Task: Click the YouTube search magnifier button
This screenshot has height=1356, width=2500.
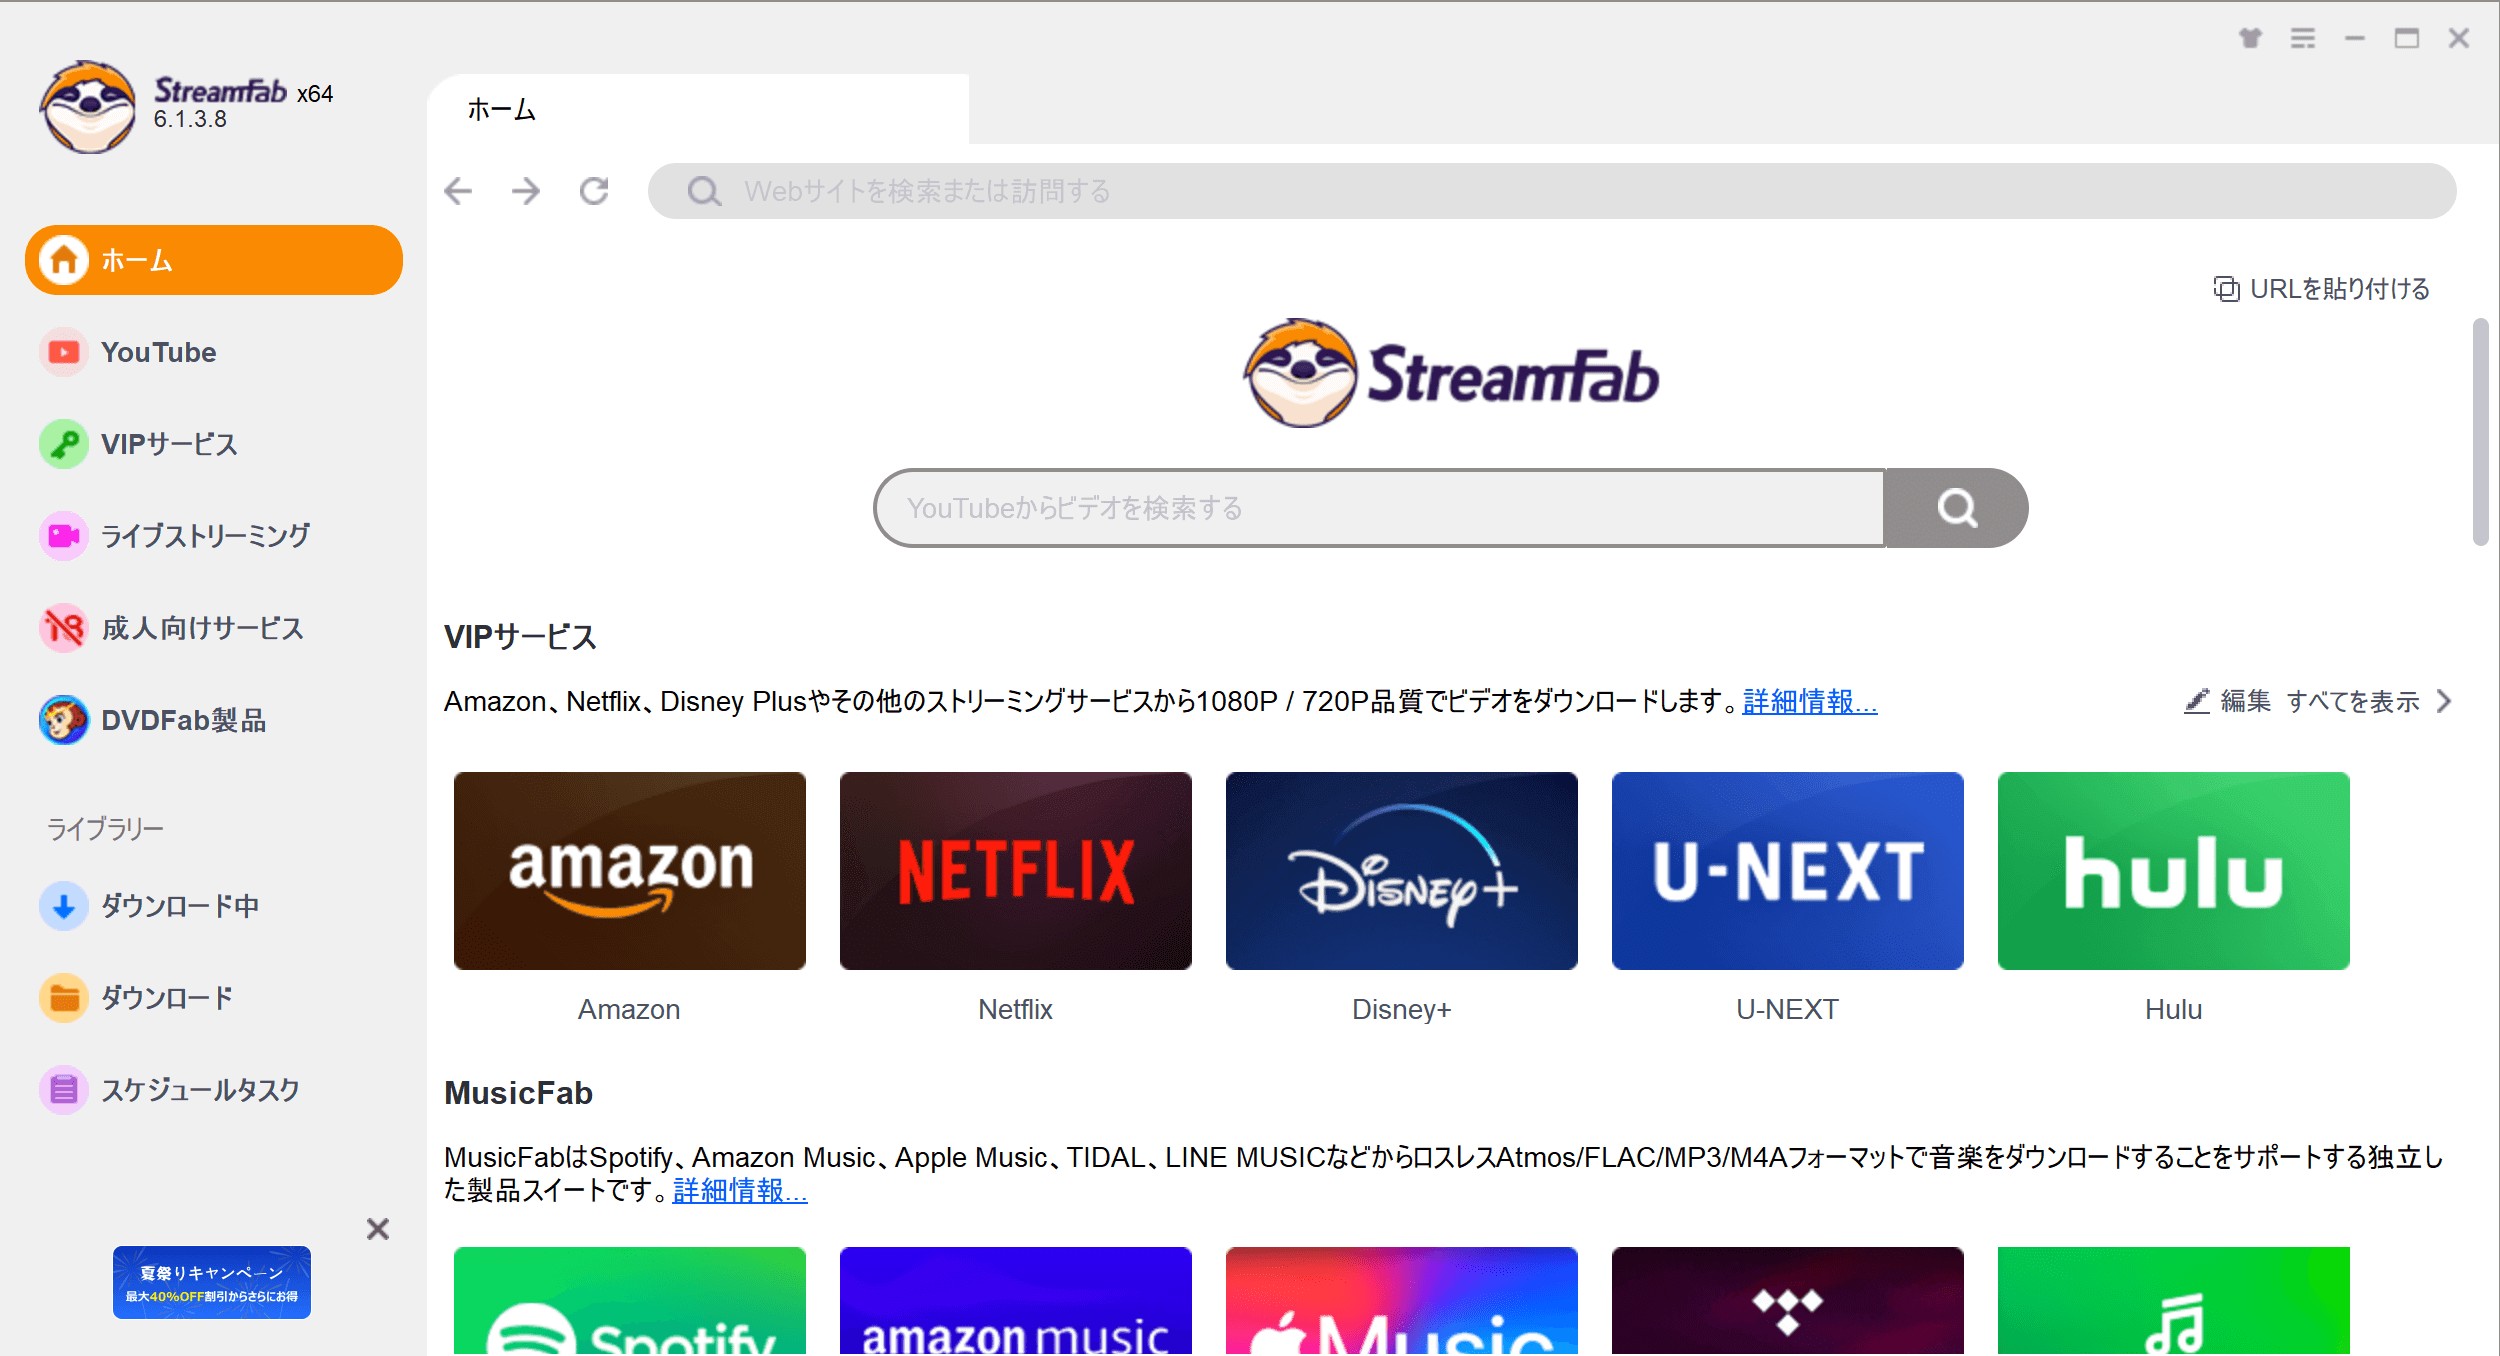Action: tap(1956, 508)
